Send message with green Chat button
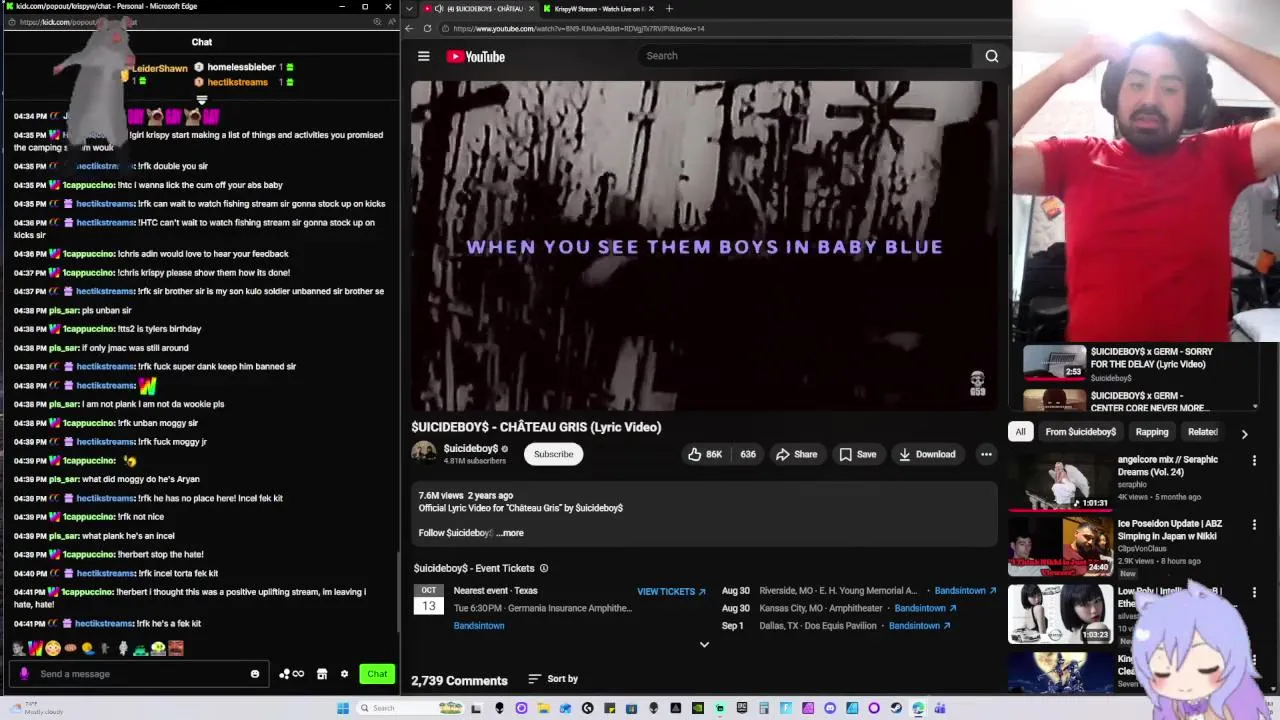The height and width of the screenshot is (720, 1280). (377, 674)
